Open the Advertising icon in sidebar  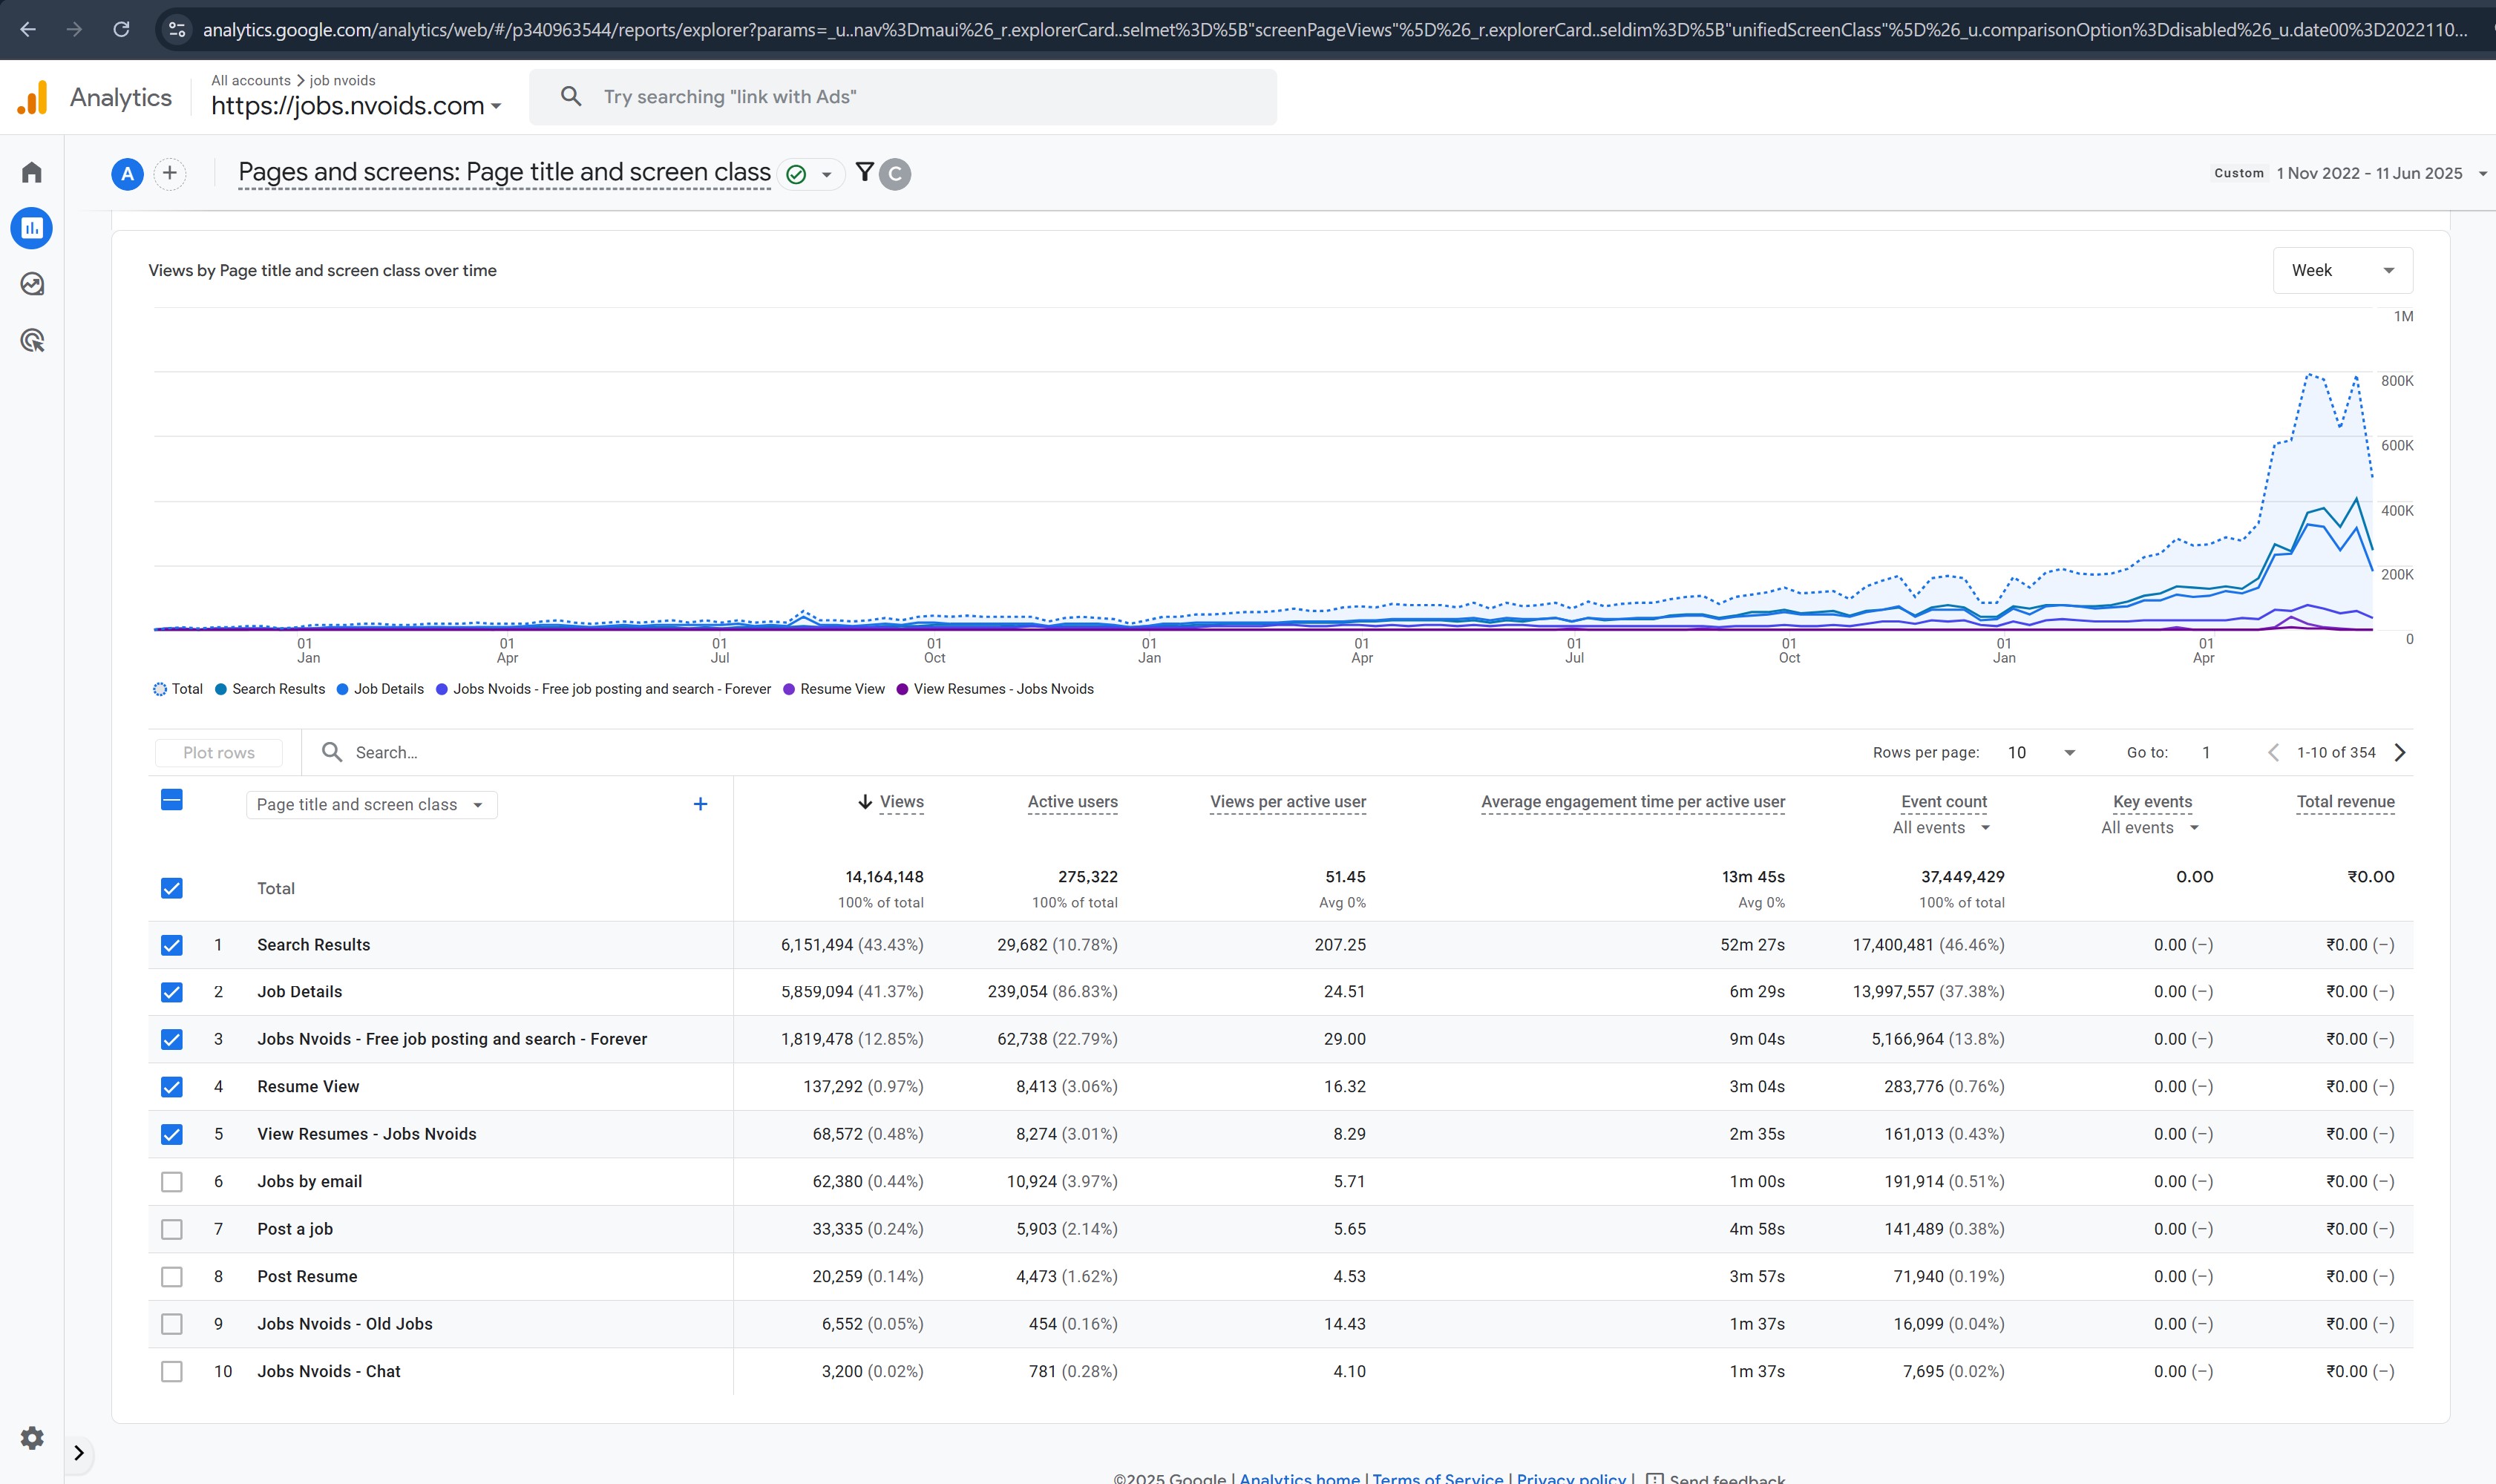(x=32, y=341)
